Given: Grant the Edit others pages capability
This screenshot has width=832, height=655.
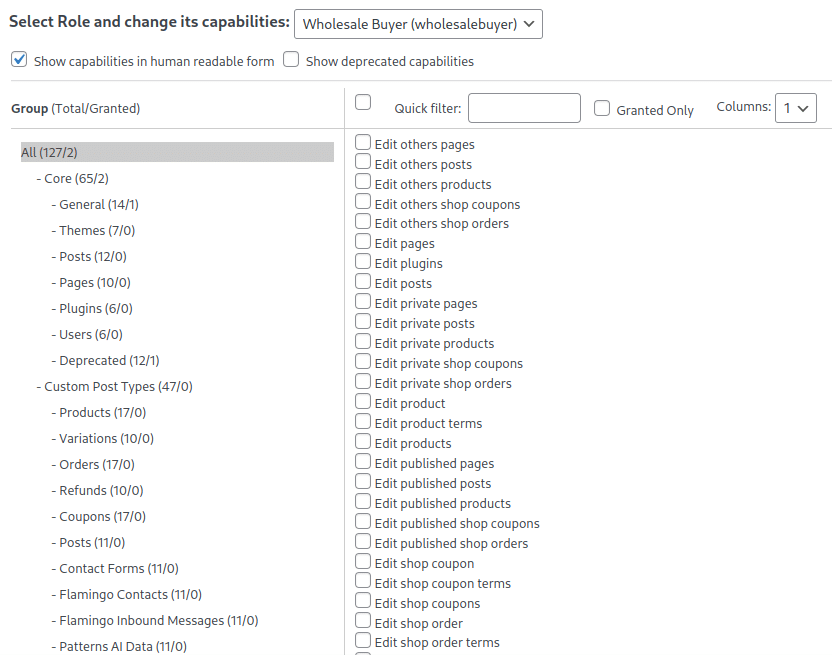Looking at the screenshot, I should 364,143.
